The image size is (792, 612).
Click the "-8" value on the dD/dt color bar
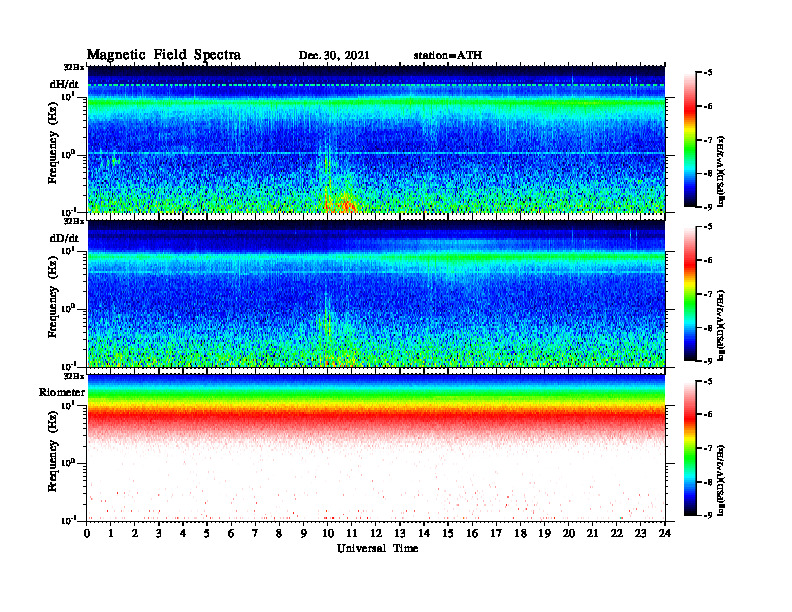(707, 328)
